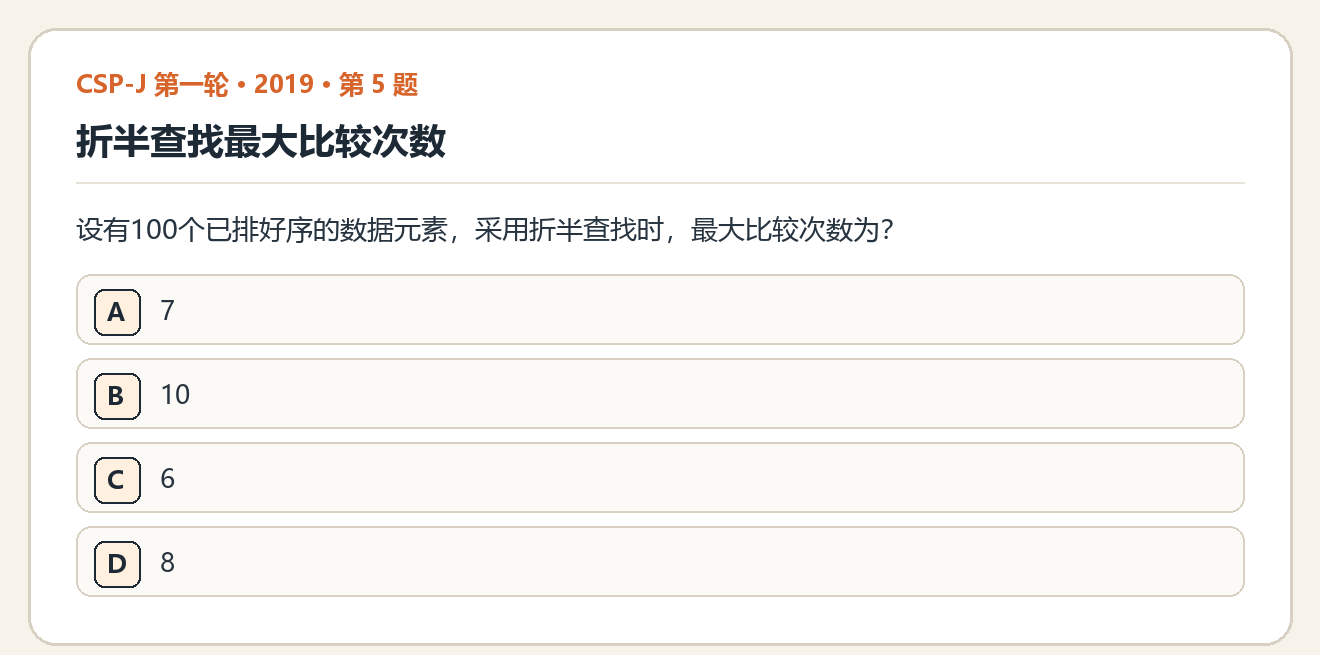1320x655 pixels.
Task: Mark answer option D with value 8
Action: click(x=660, y=562)
